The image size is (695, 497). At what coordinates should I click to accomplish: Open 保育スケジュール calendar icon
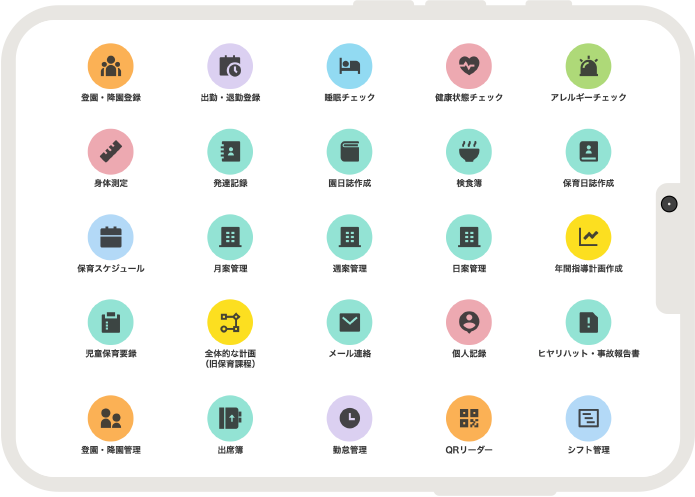[x=111, y=237]
